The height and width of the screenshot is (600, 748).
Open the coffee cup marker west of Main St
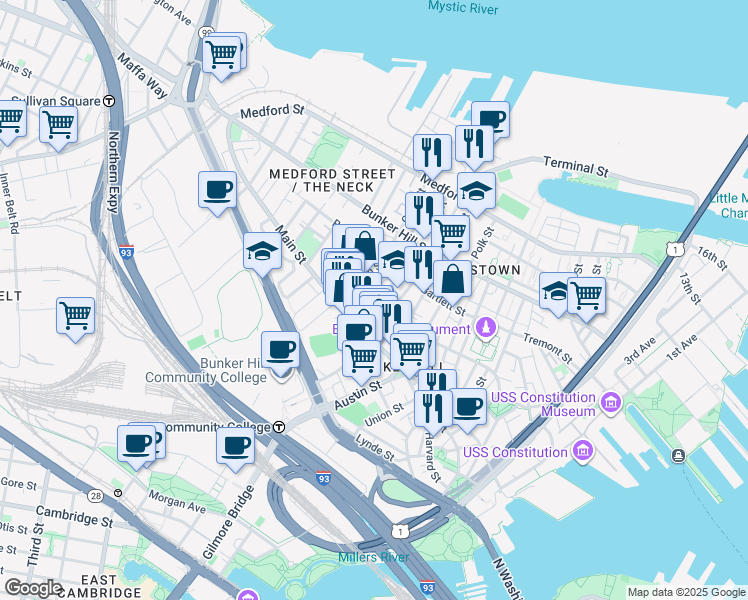coord(218,193)
